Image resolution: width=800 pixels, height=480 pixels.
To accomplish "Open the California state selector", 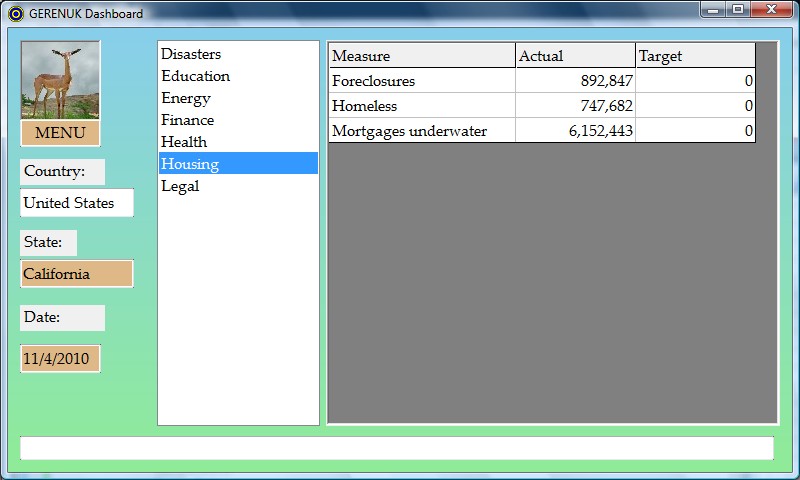I will pyautogui.click(x=77, y=274).
